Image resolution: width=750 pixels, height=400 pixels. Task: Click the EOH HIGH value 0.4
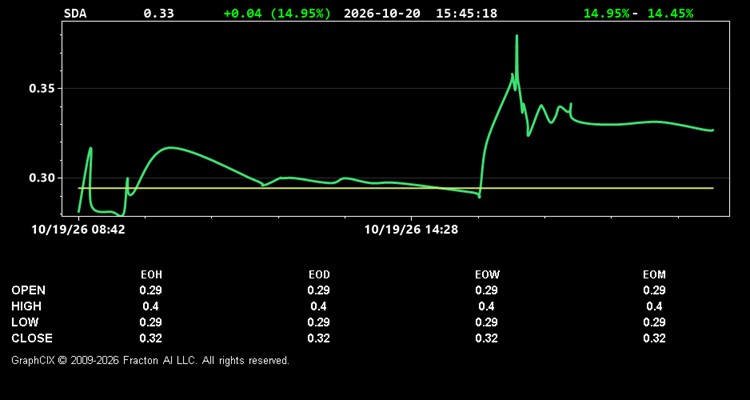[151, 306]
